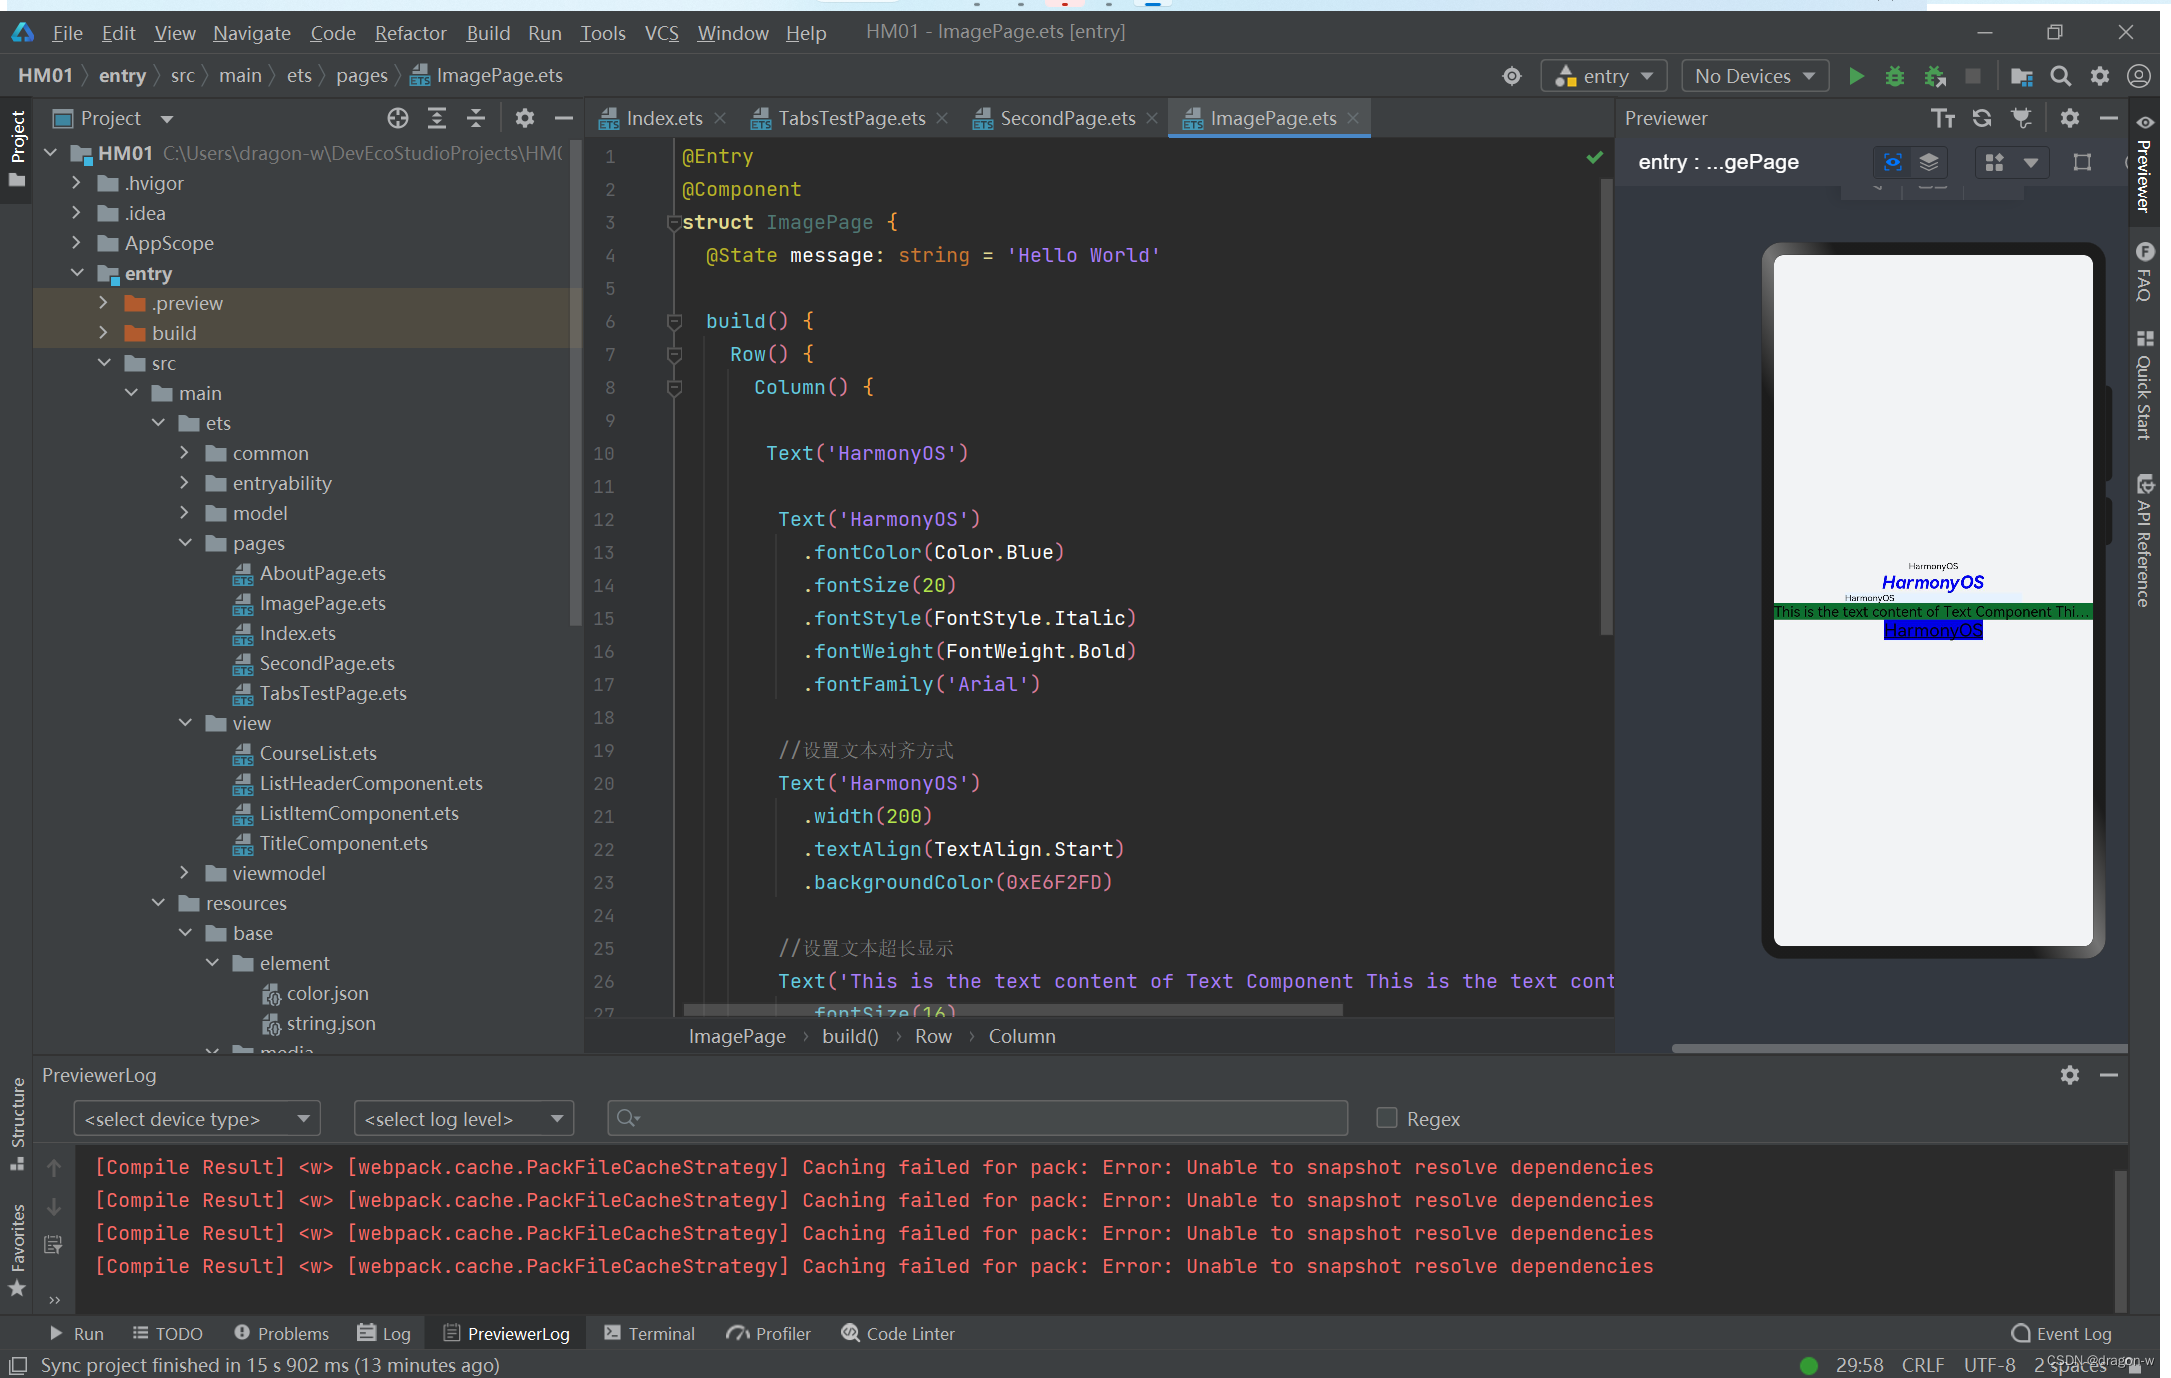Screen dimensions: 2171x1378
Task: Click the locate file target icon in Project panel
Action: [398, 118]
